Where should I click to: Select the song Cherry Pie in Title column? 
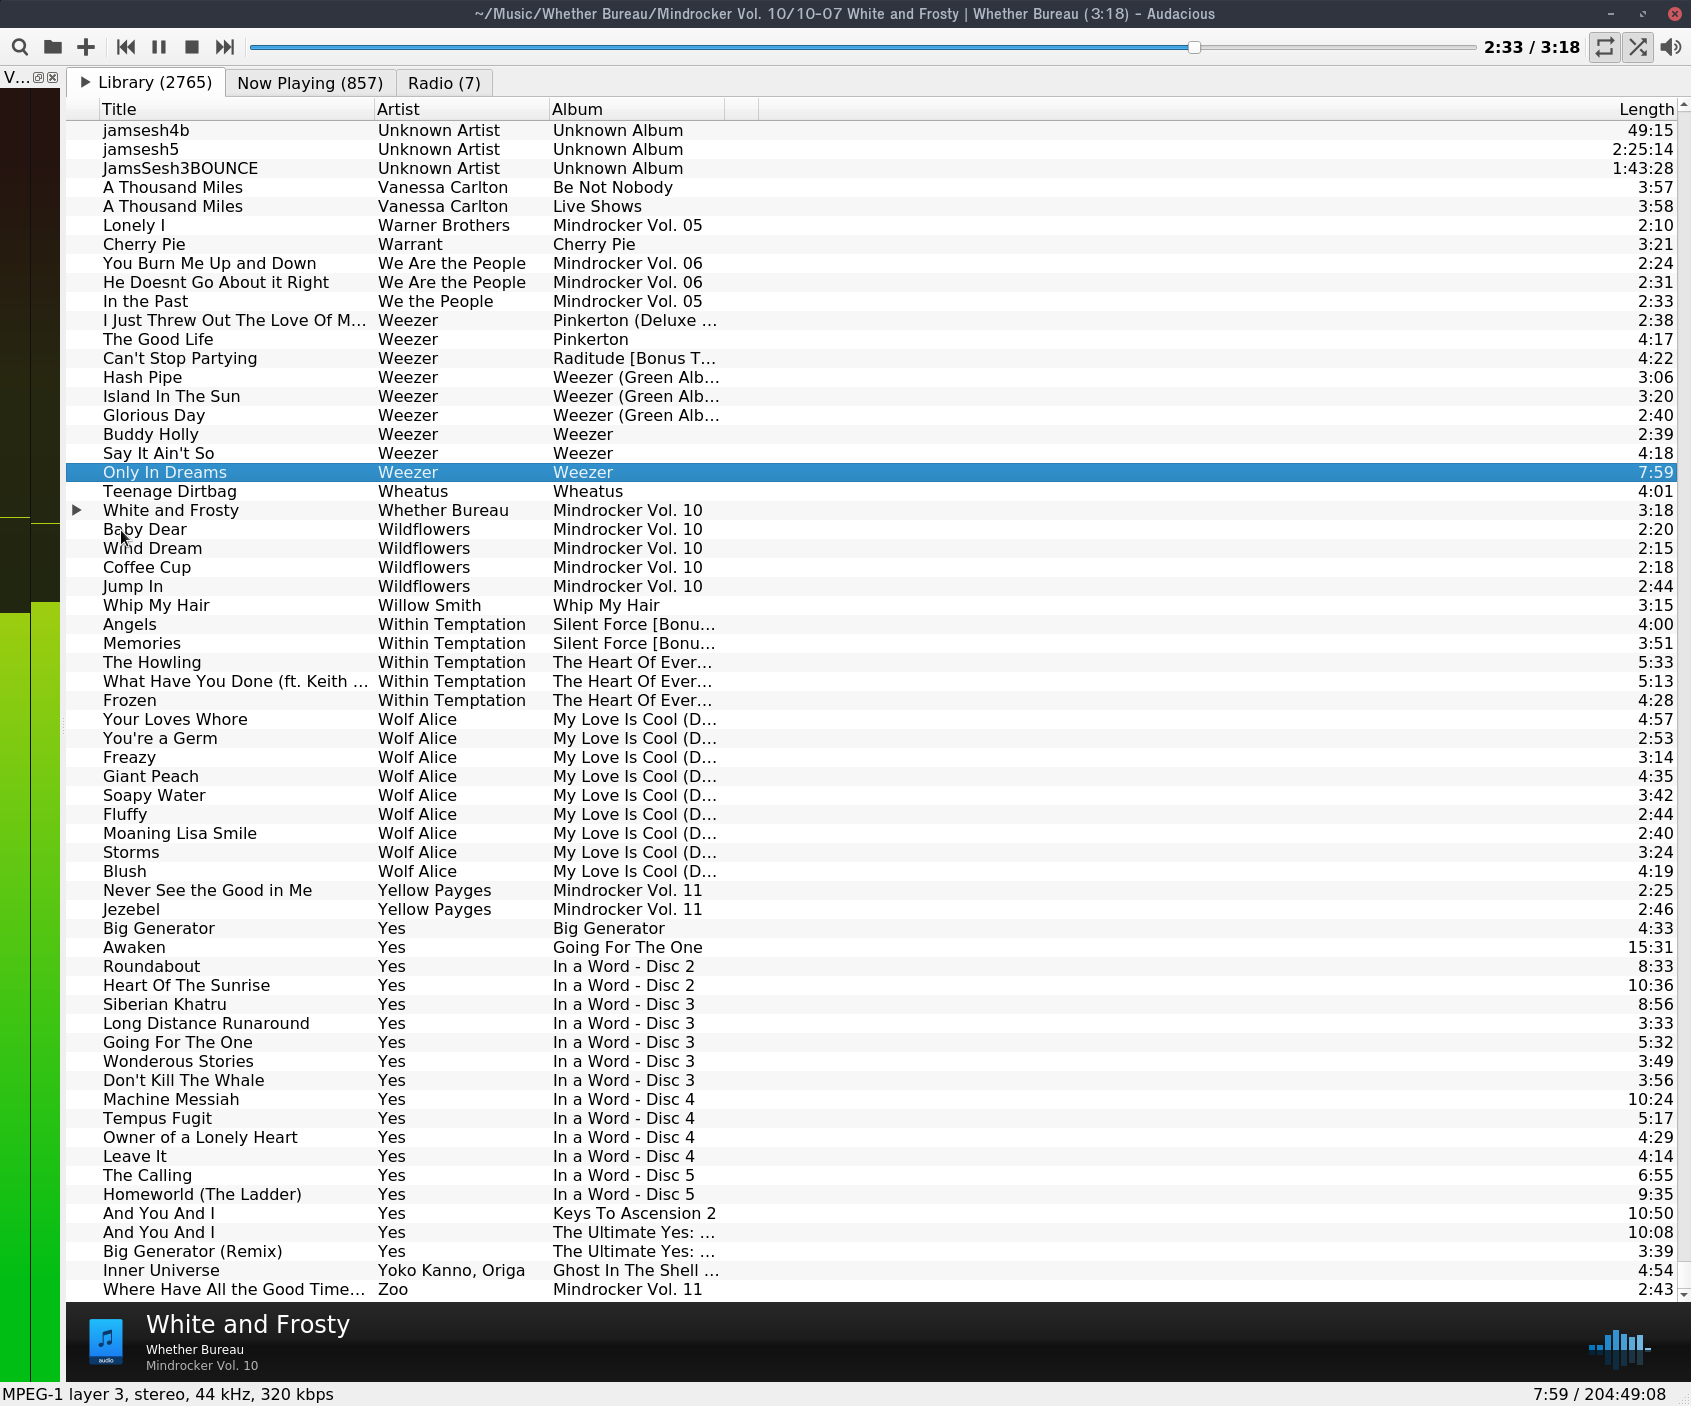point(144,244)
